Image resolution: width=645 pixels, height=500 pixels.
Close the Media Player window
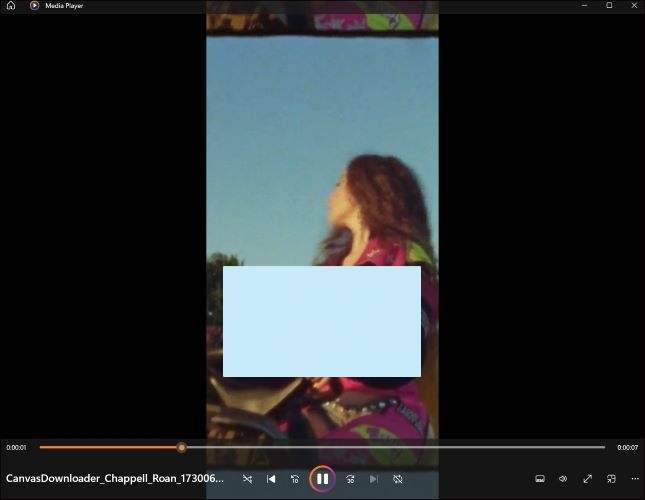(634, 5)
